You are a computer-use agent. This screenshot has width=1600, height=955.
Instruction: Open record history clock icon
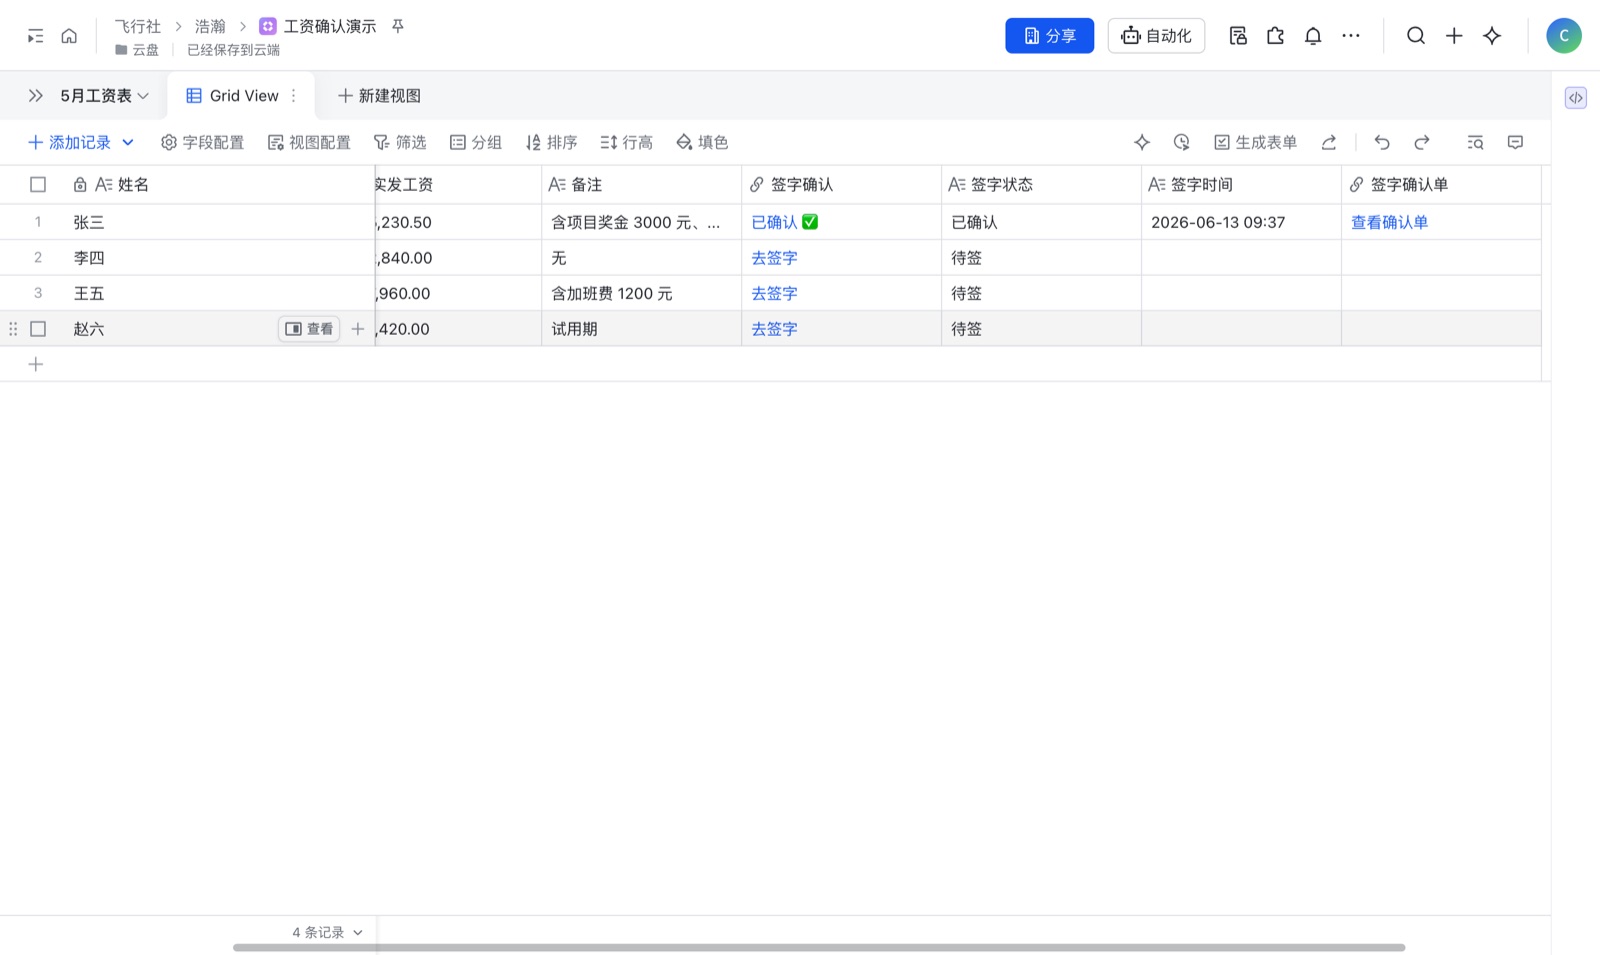1182,142
